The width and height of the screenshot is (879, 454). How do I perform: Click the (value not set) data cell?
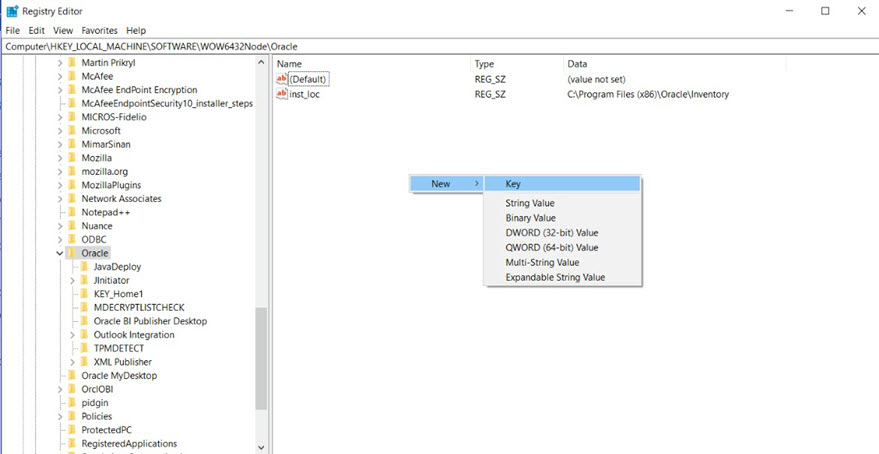click(x=596, y=80)
